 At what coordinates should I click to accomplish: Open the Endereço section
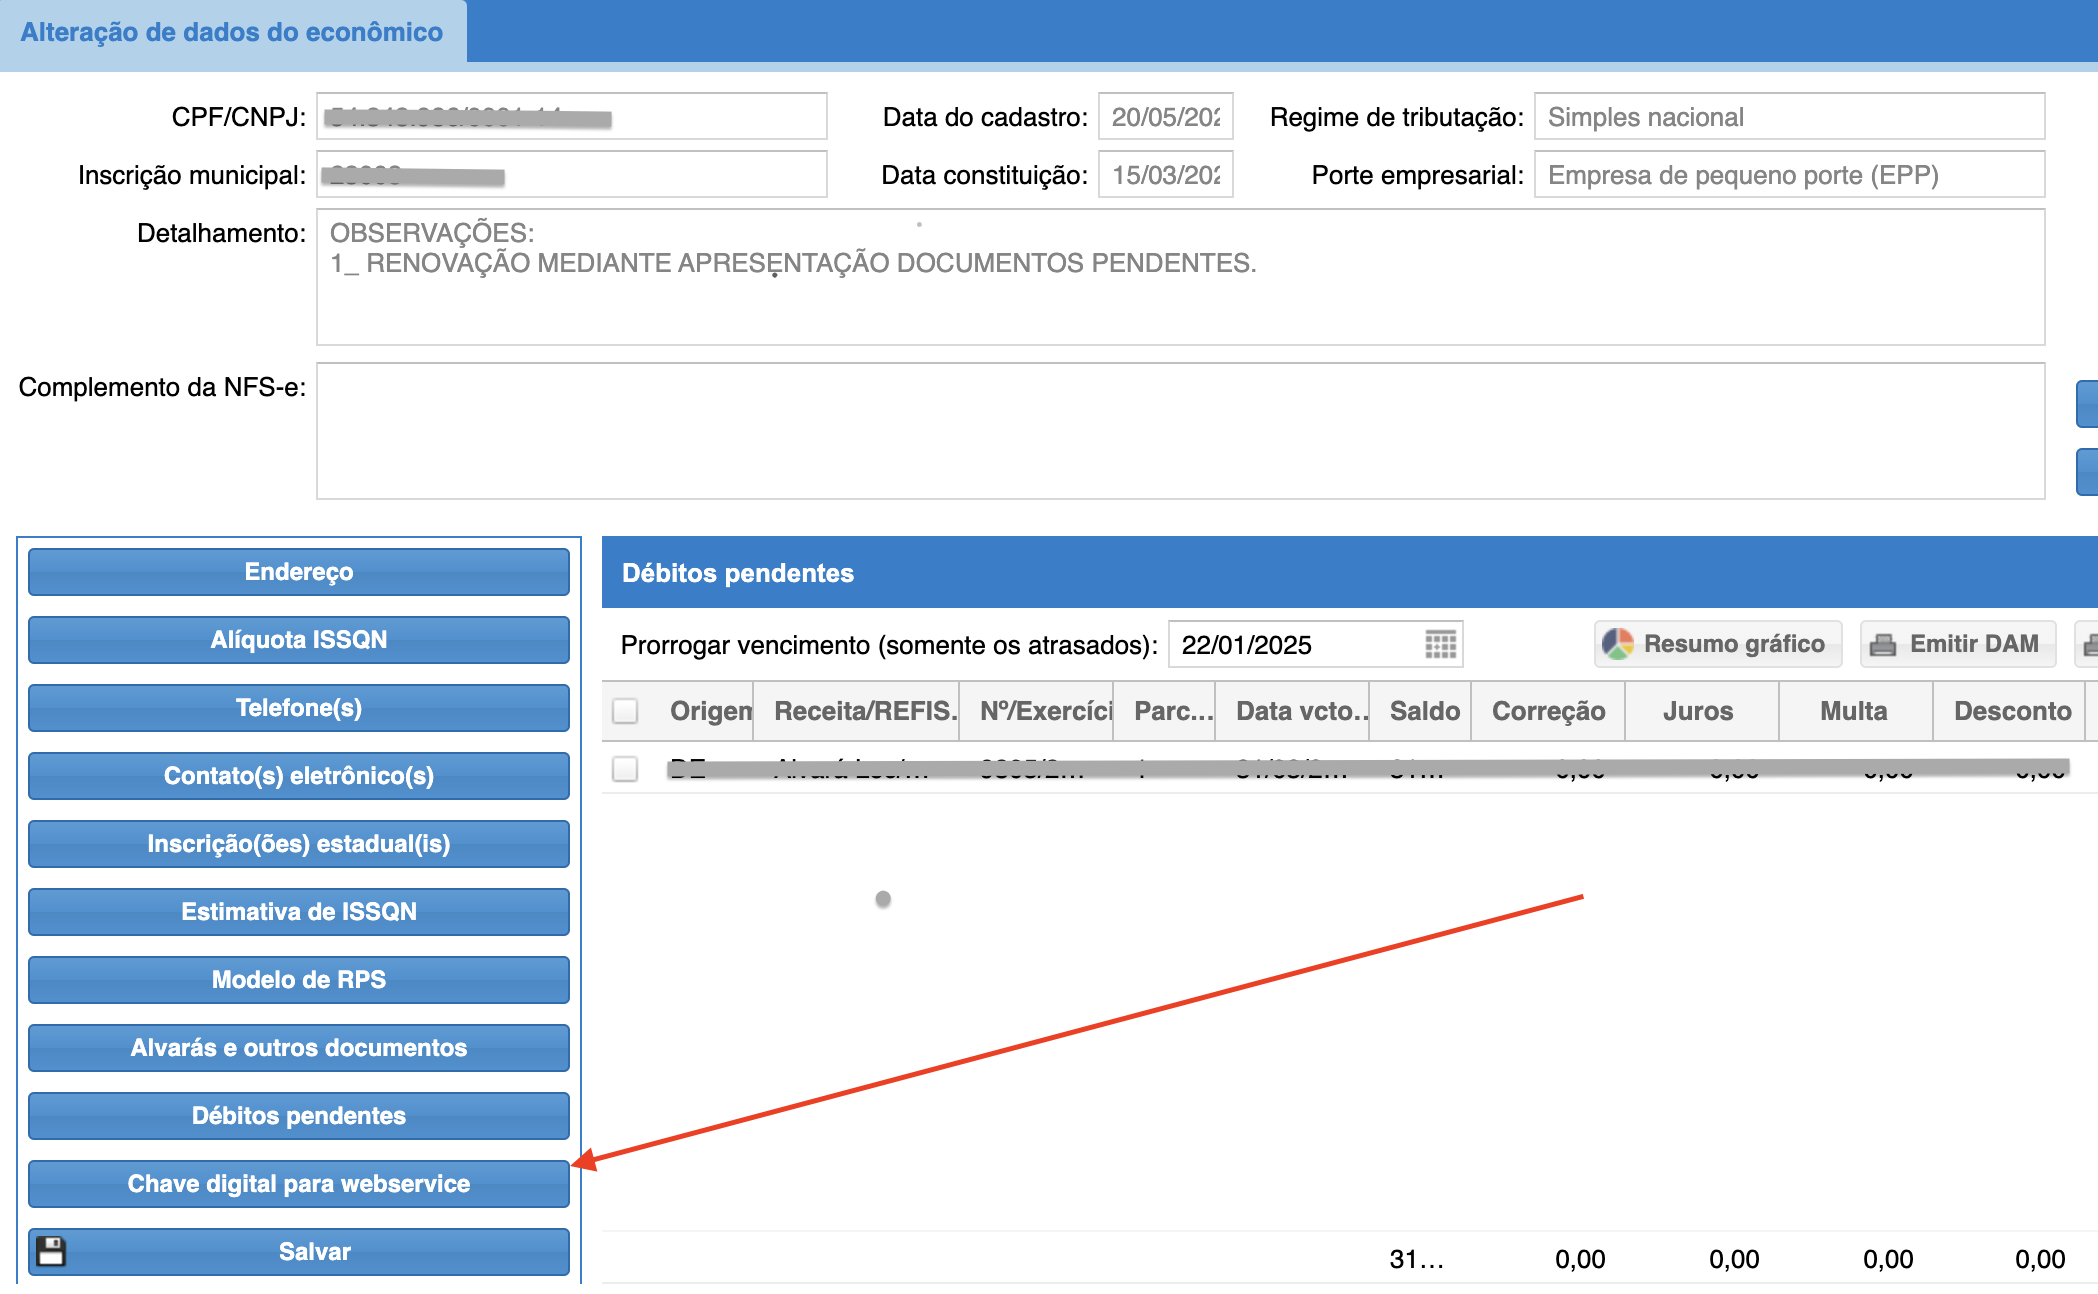[298, 572]
